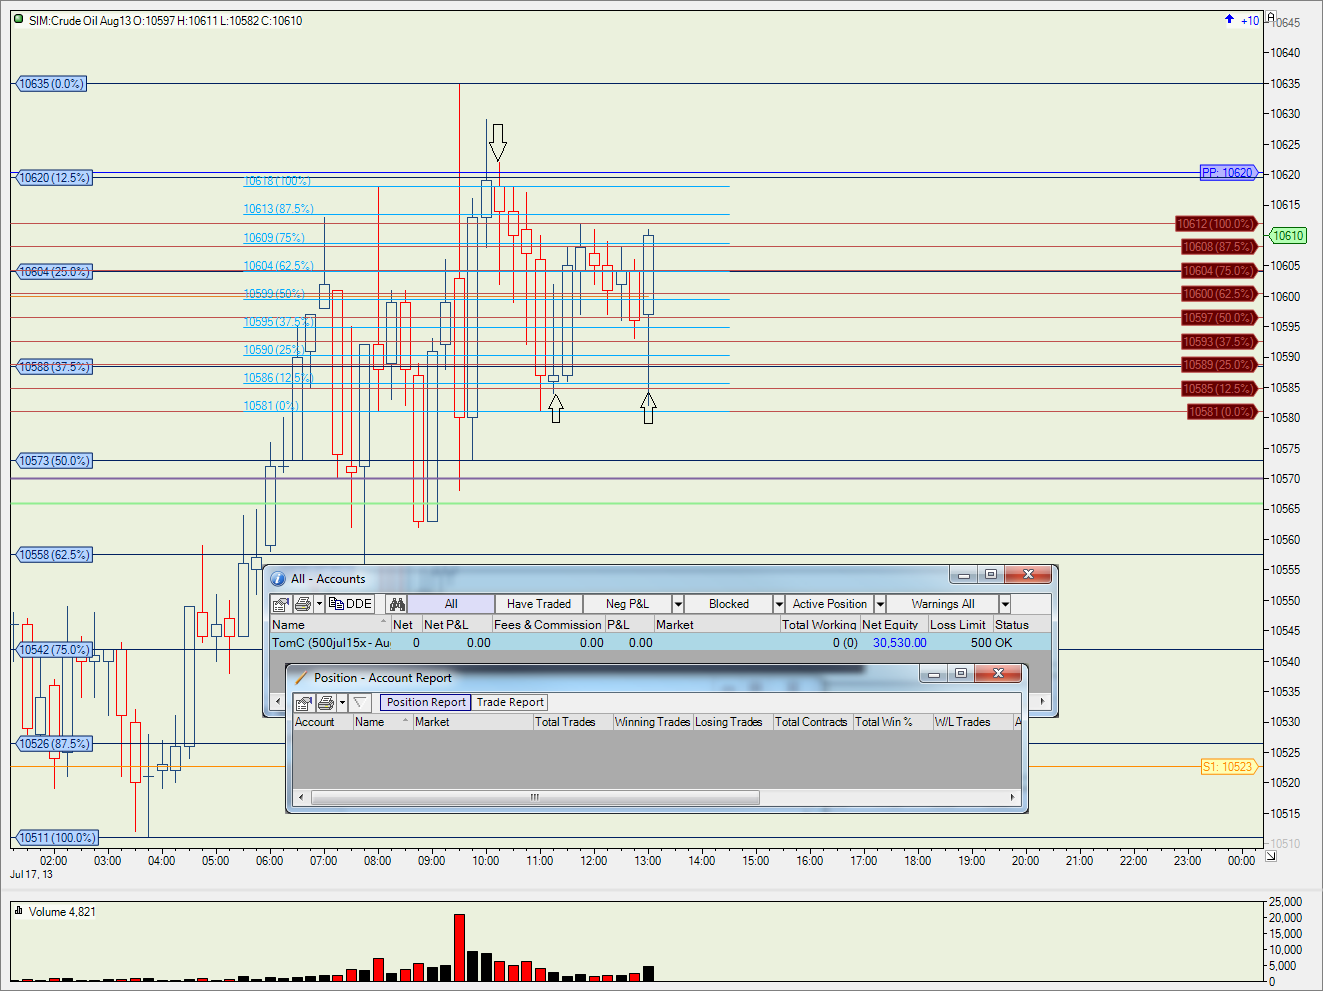Toggle the Neg P&L filter
The height and width of the screenshot is (991, 1323).
627,604
